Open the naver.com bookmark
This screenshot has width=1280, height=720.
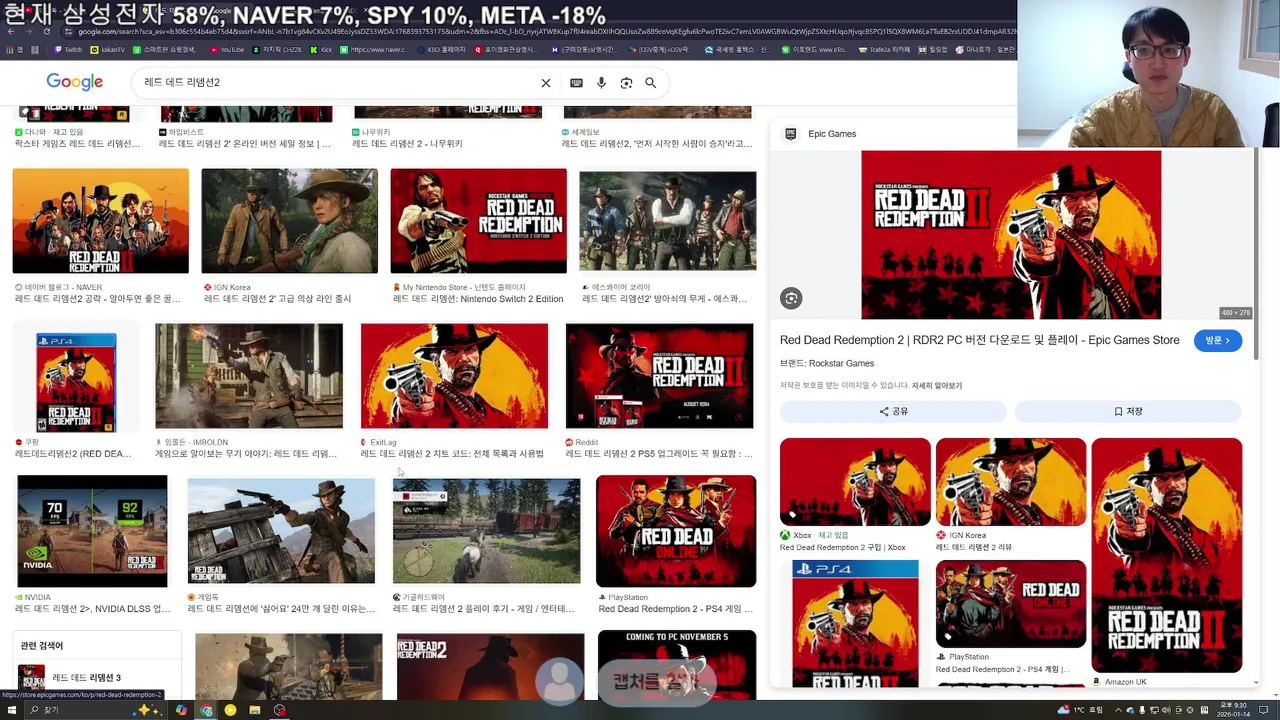pos(373,49)
